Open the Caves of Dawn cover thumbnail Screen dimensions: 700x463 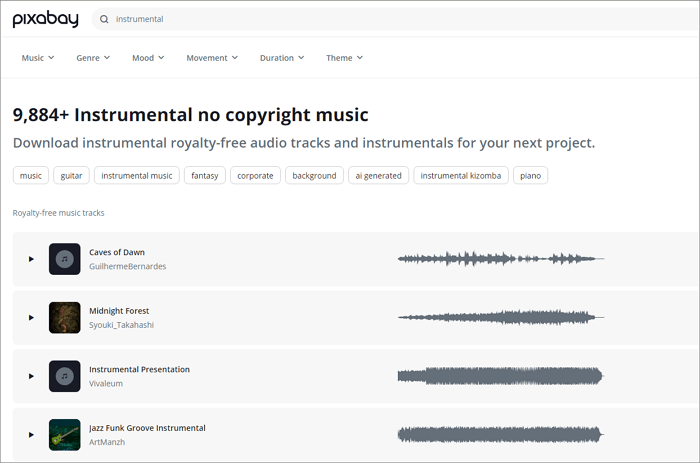(x=64, y=259)
